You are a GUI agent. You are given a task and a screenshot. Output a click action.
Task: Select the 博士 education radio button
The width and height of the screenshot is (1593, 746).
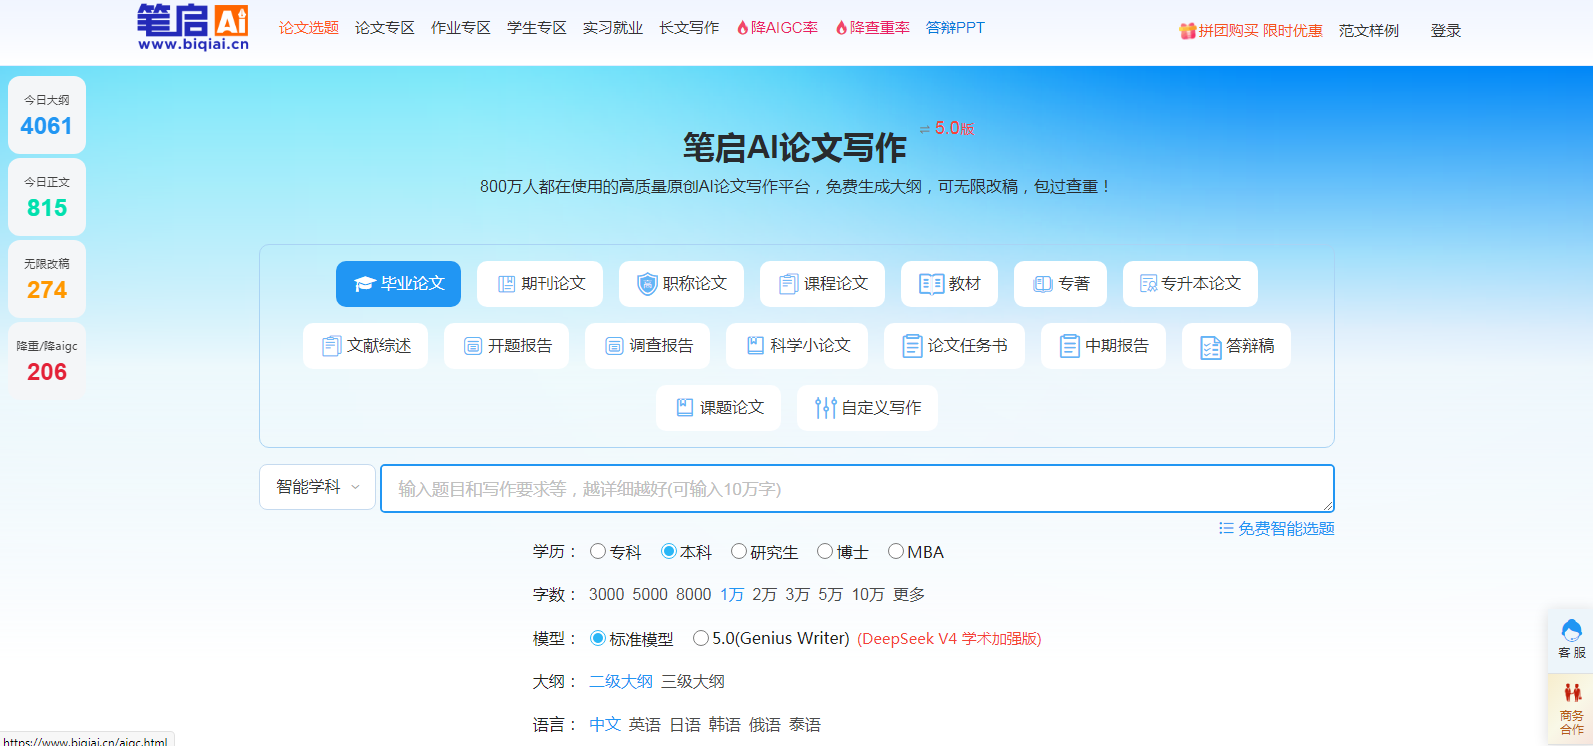[x=825, y=551]
